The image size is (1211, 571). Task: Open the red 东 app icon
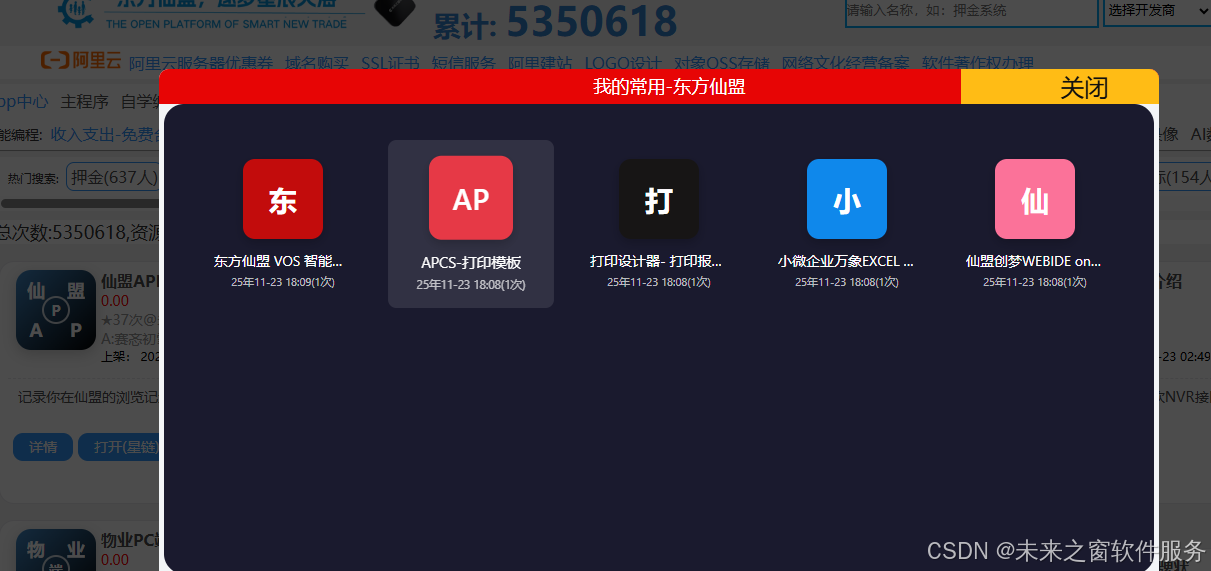[283, 199]
